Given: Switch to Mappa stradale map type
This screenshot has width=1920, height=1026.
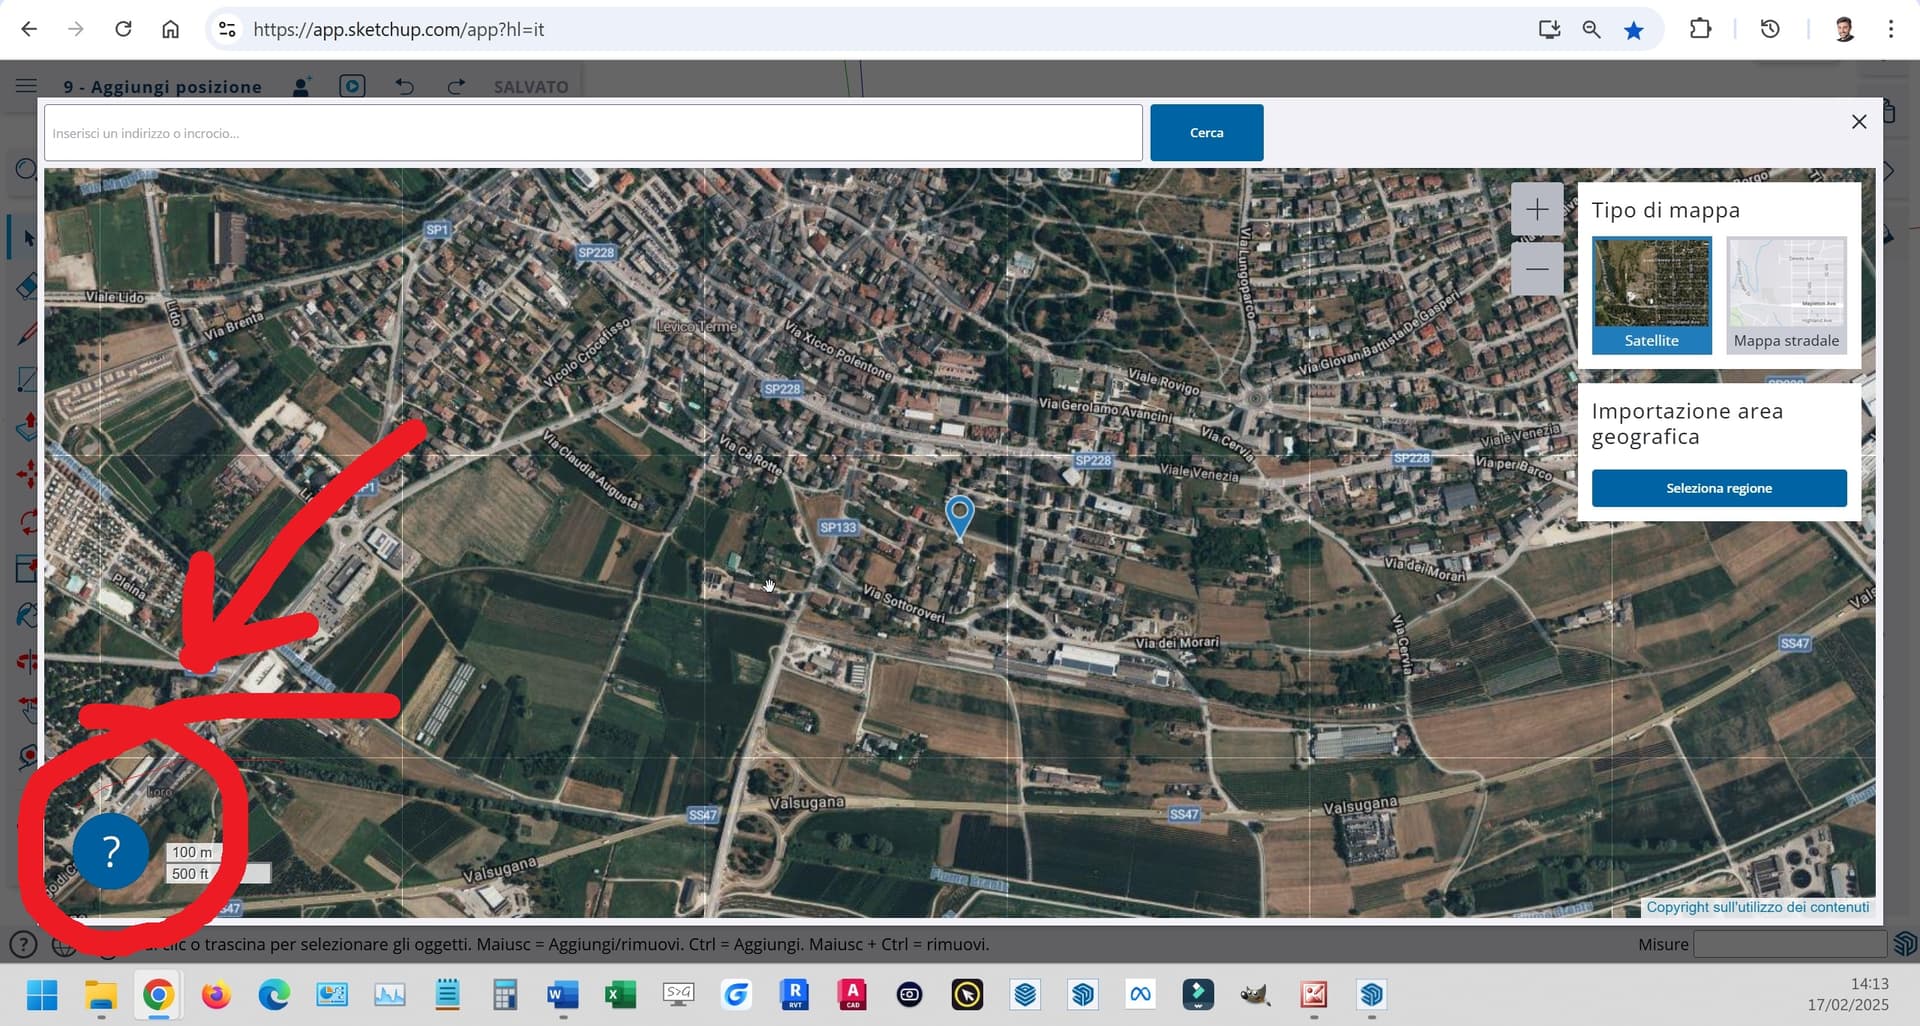Looking at the screenshot, I should [x=1786, y=295].
